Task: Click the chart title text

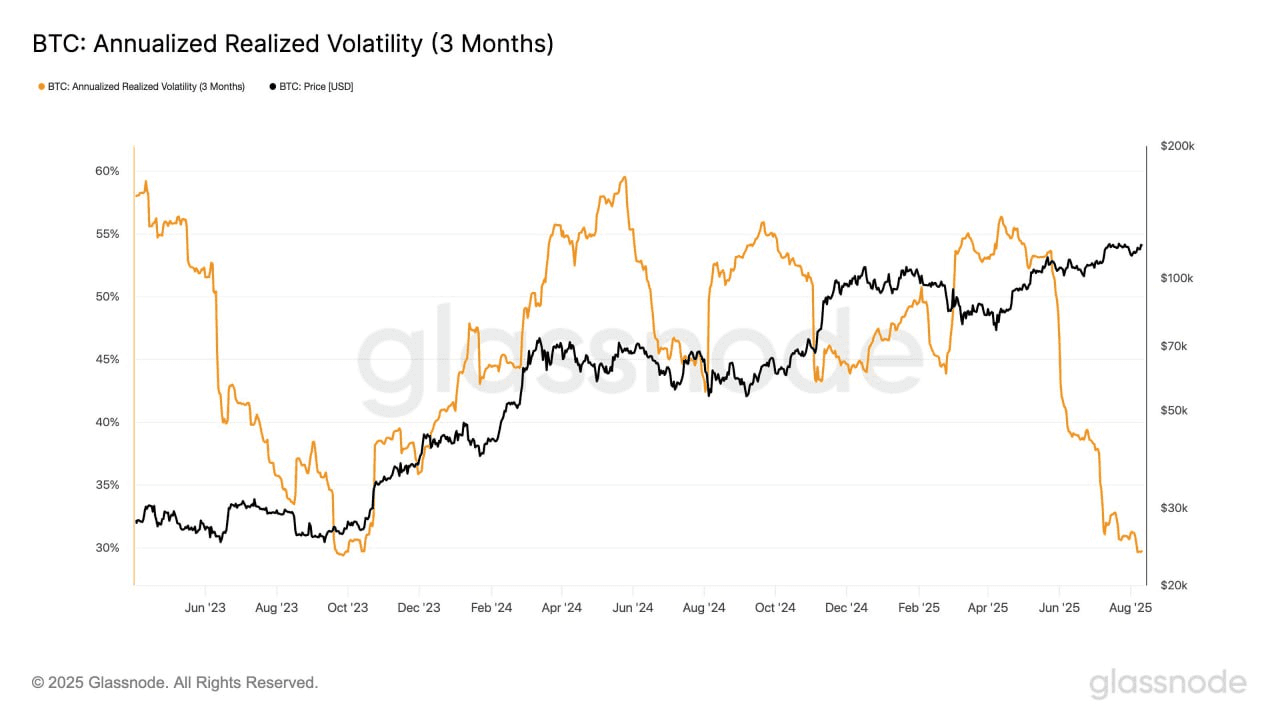Action: point(293,44)
